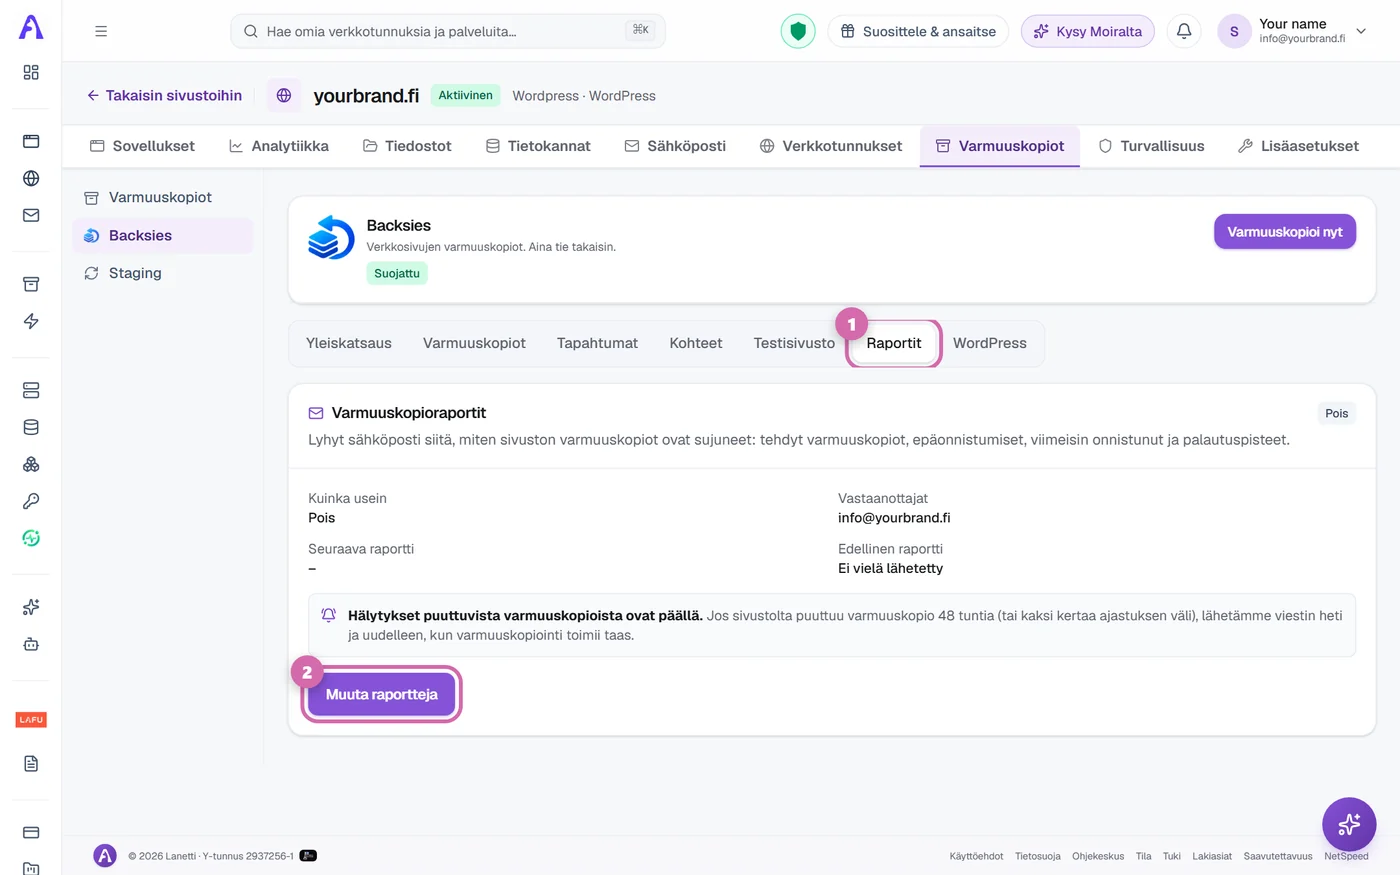Click the Muuta raportteja button
This screenshot has height=875, width=1400.
click(381, 694)
